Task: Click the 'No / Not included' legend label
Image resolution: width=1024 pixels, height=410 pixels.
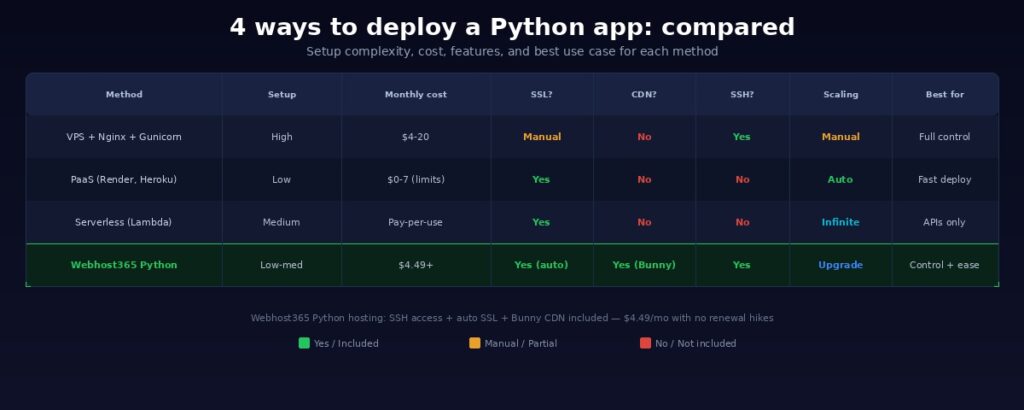Action: 696,343
